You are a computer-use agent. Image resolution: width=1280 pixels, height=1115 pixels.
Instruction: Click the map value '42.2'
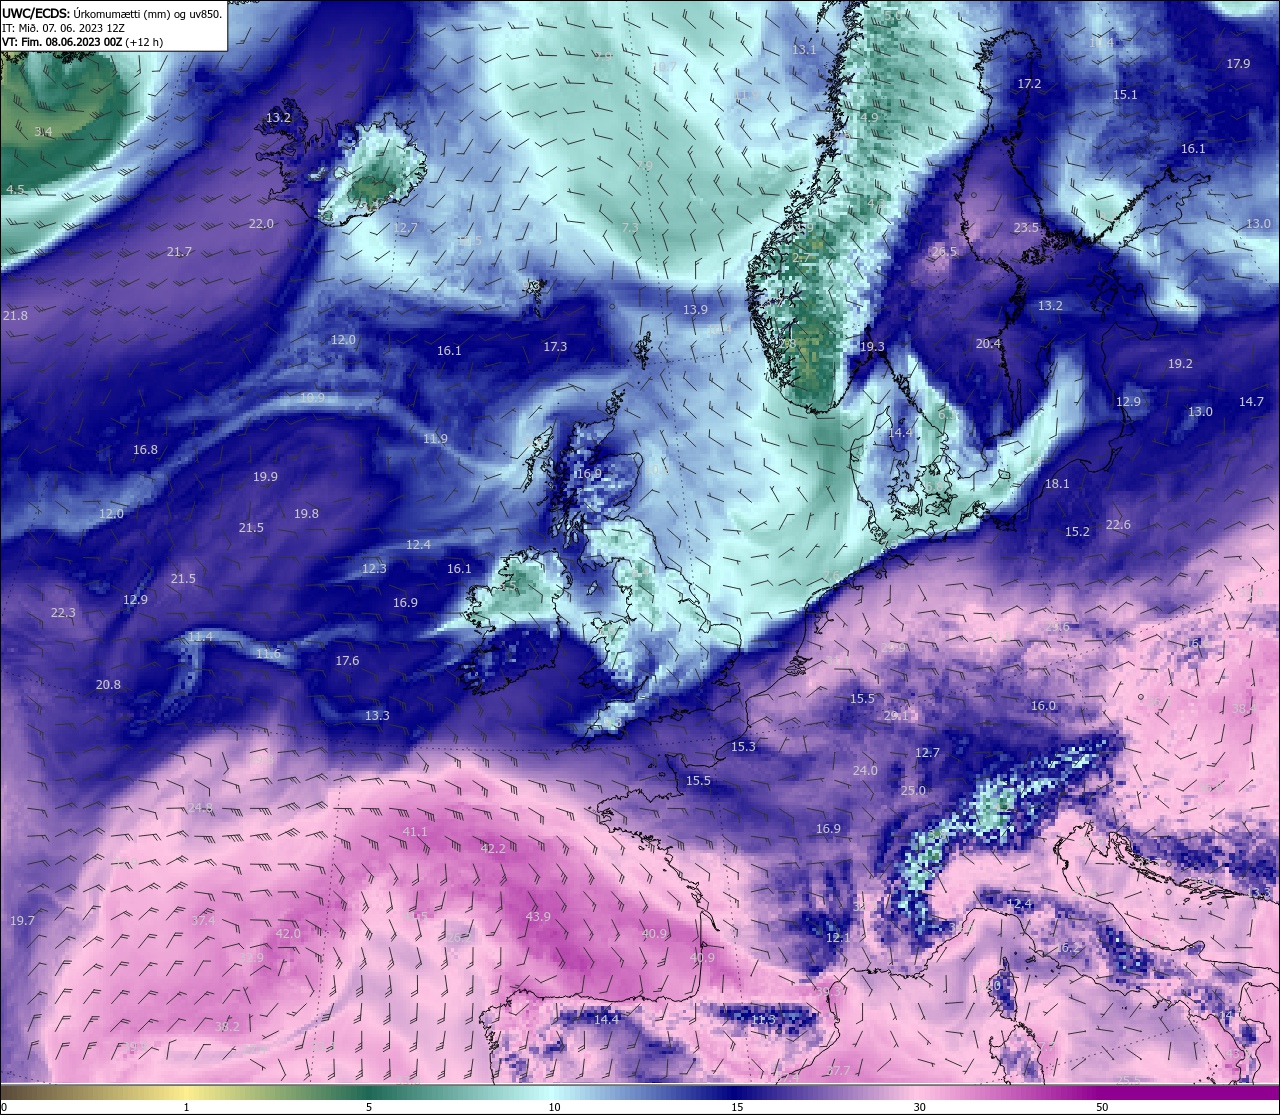[493, 848]
